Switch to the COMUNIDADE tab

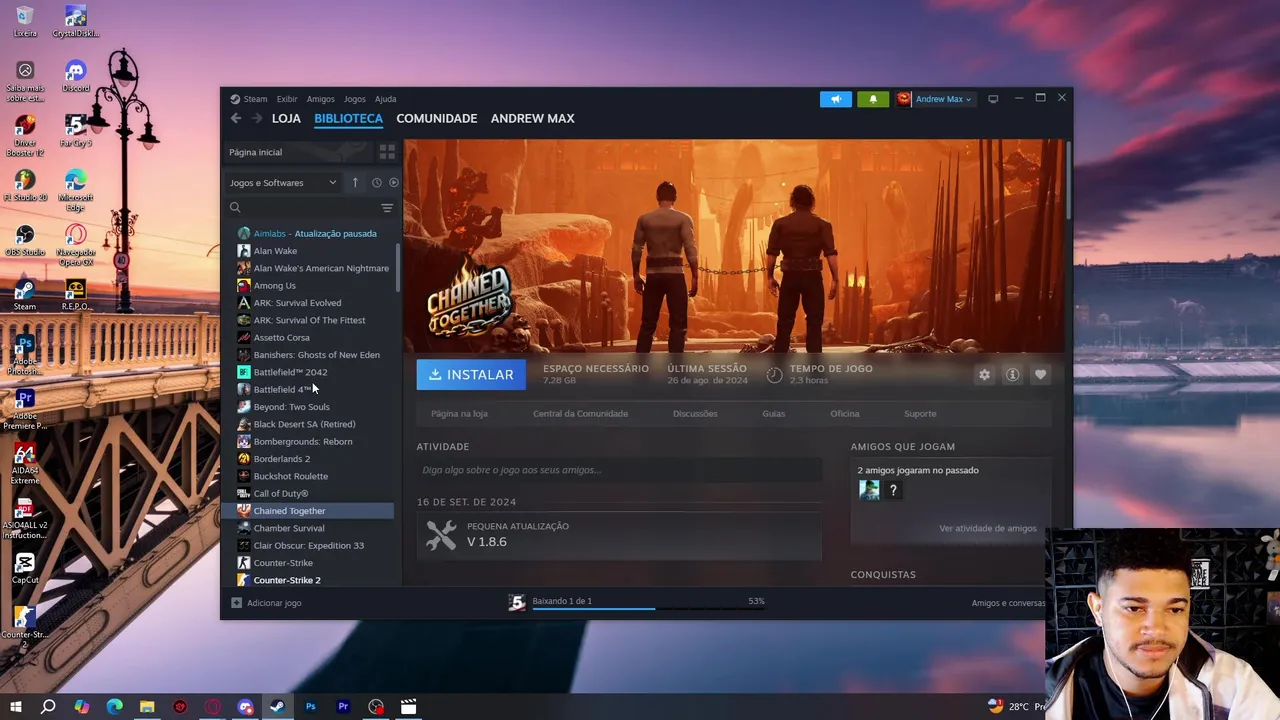click(436, 118)
